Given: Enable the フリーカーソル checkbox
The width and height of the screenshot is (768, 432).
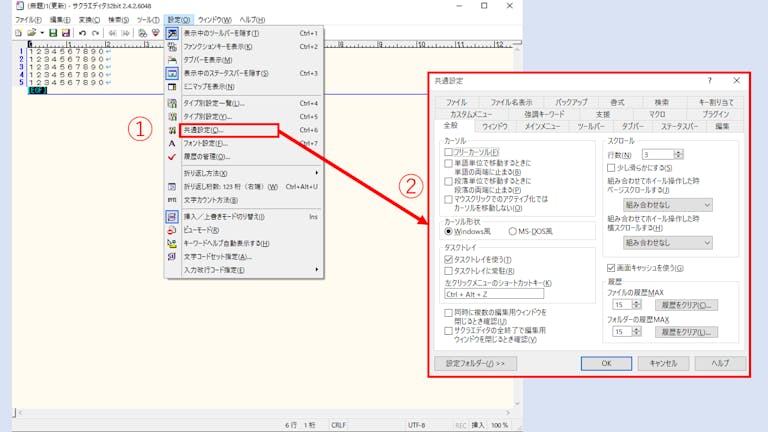Looking at the screenshot, I should click(448, 152).
